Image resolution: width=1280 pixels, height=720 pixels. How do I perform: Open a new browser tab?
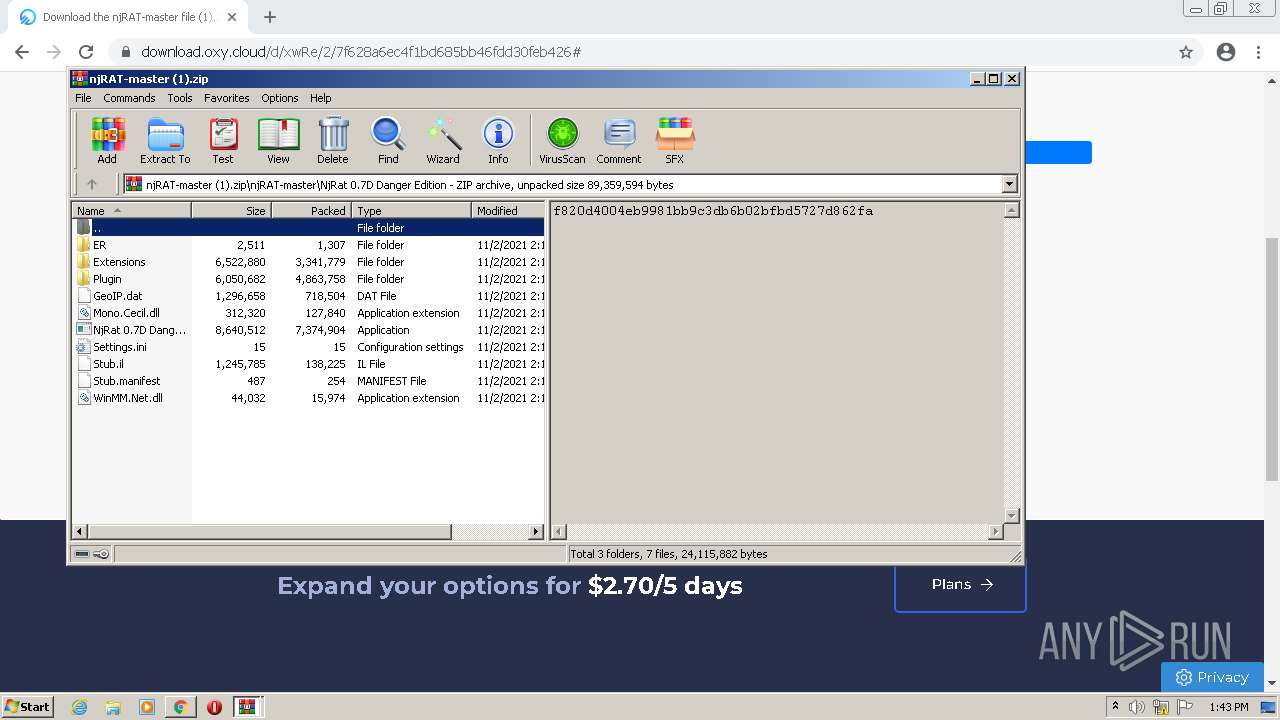[270, 17]
